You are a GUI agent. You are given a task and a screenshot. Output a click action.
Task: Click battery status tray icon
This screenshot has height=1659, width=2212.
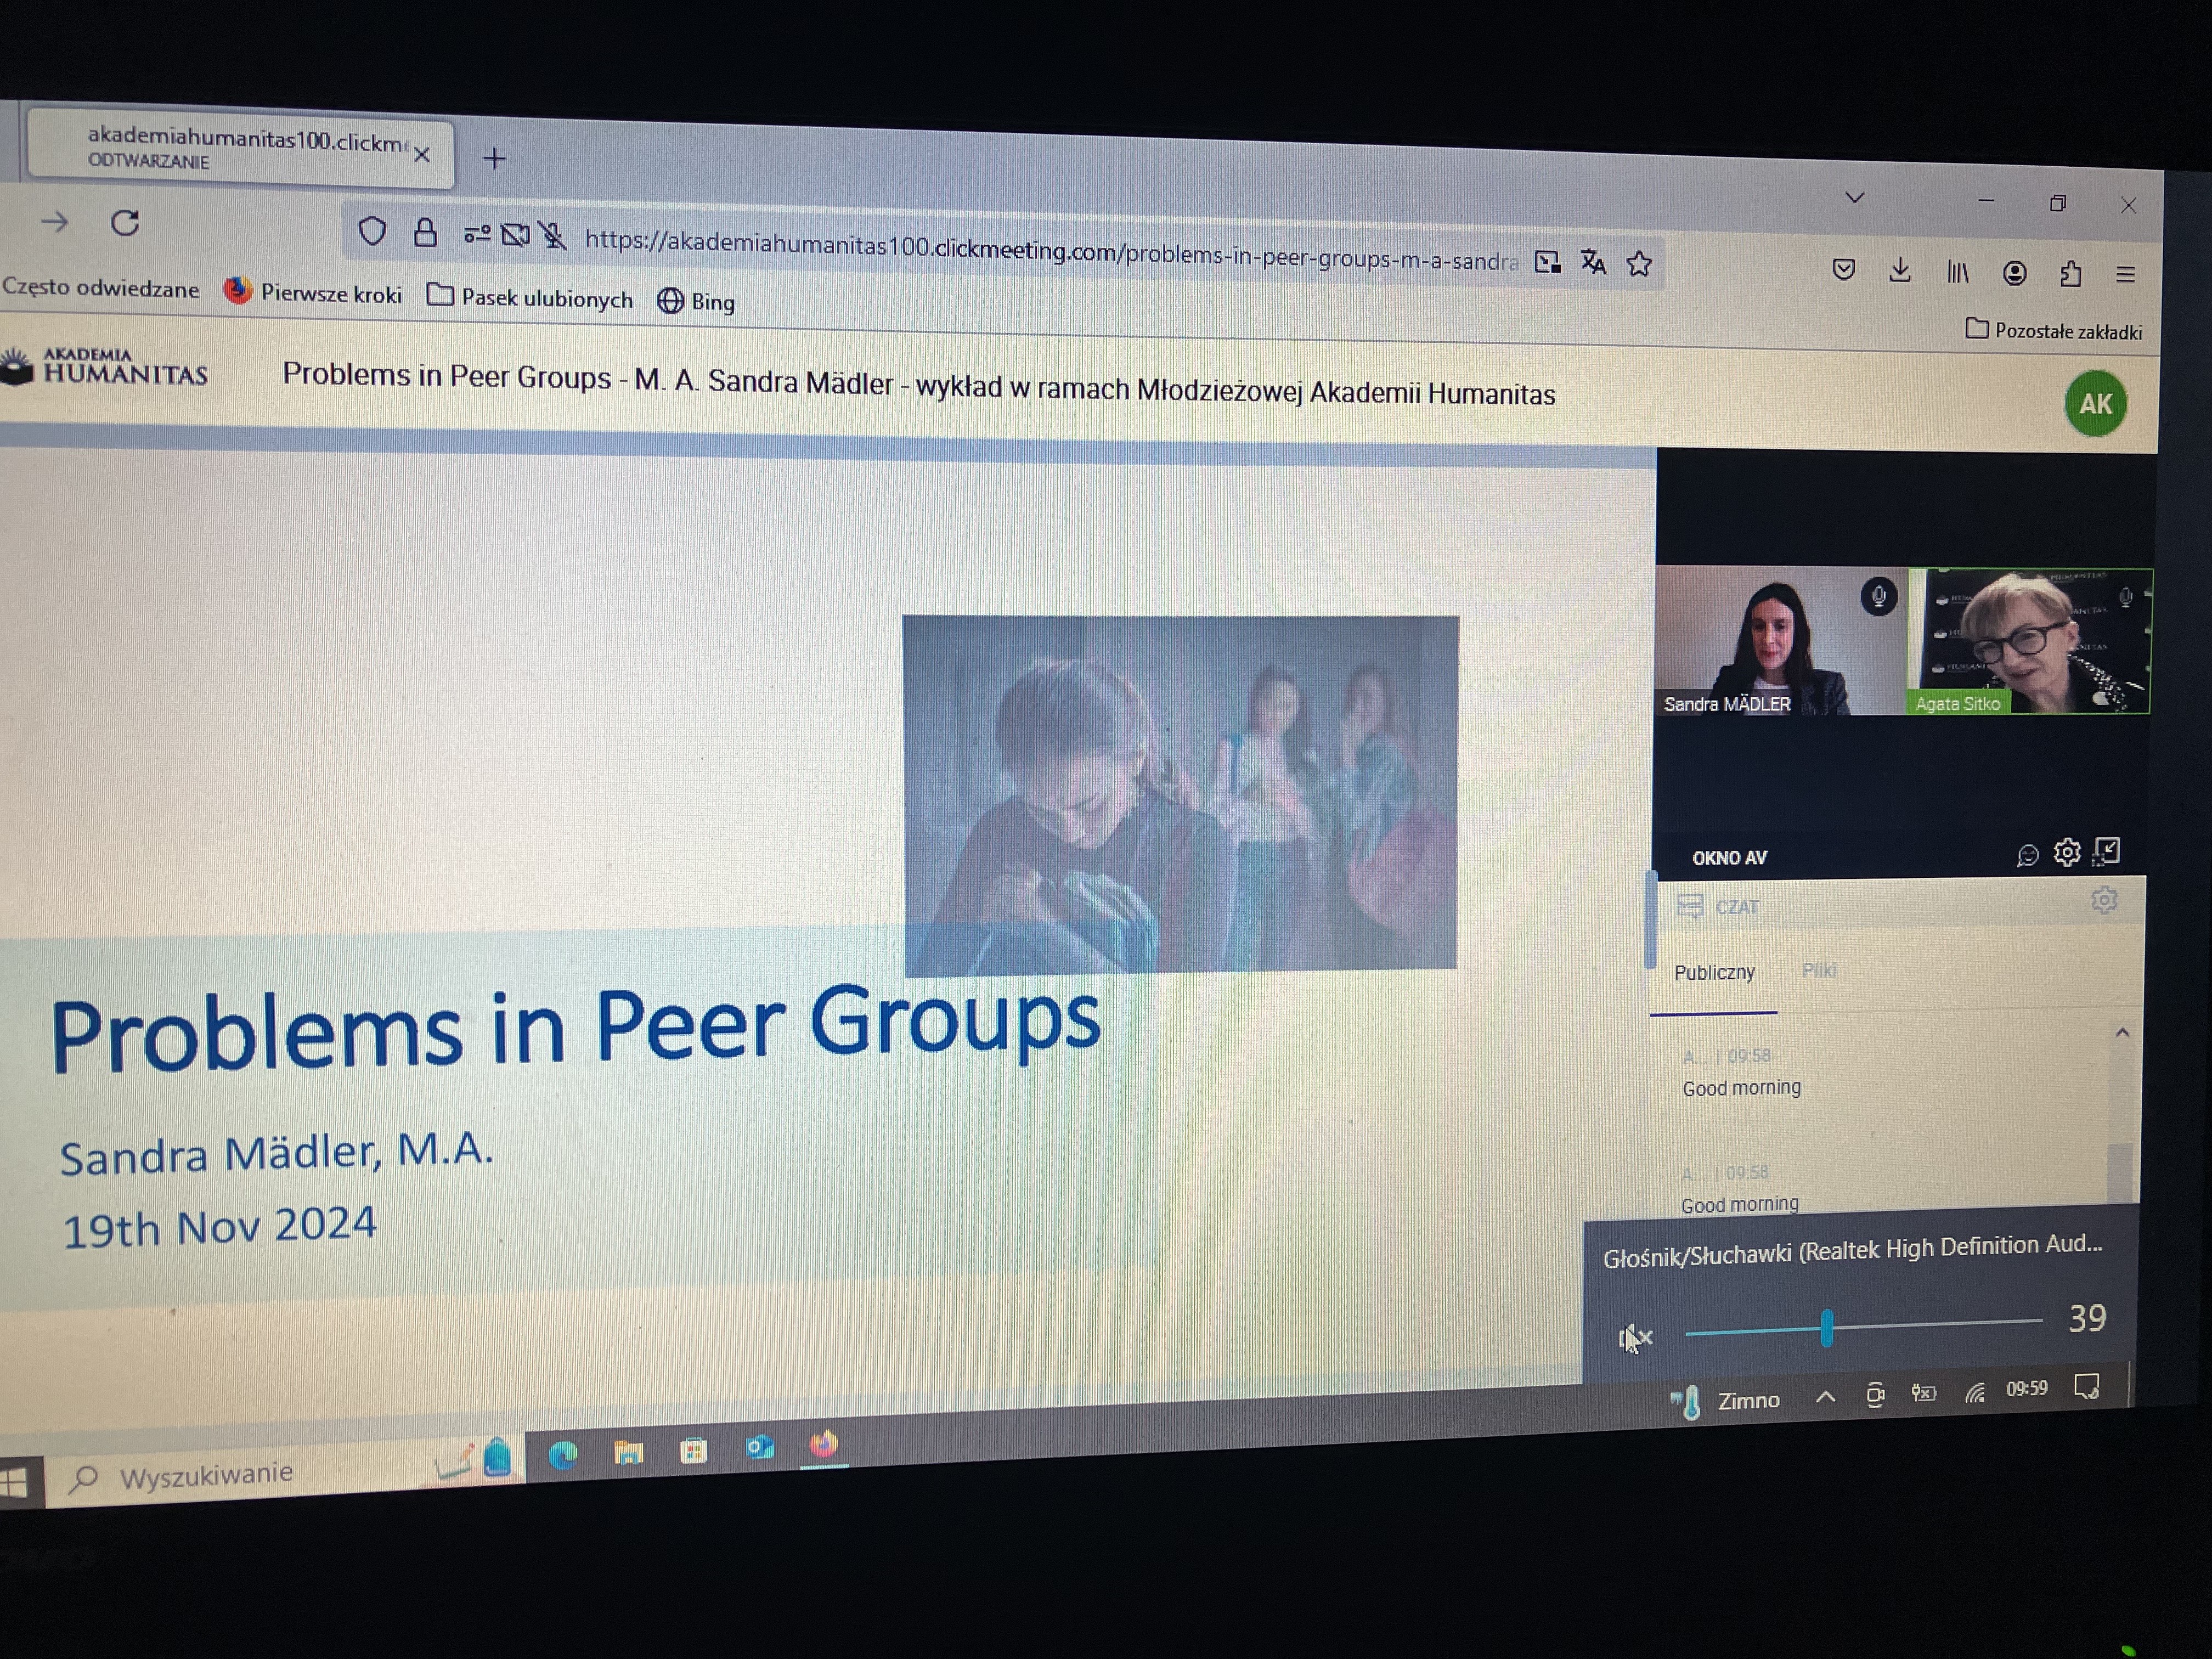point(1923,1393)
